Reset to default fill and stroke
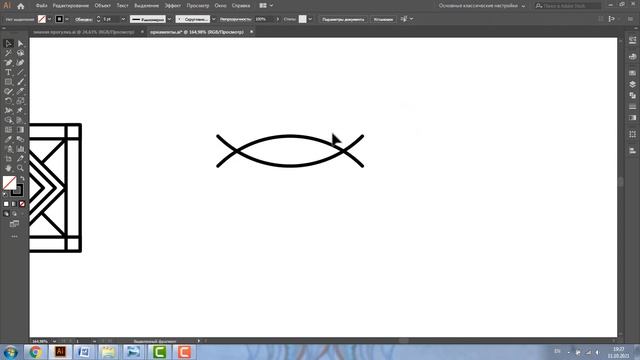Image resolution: width=640 pixels, height=360 pixels. [5, 195]
